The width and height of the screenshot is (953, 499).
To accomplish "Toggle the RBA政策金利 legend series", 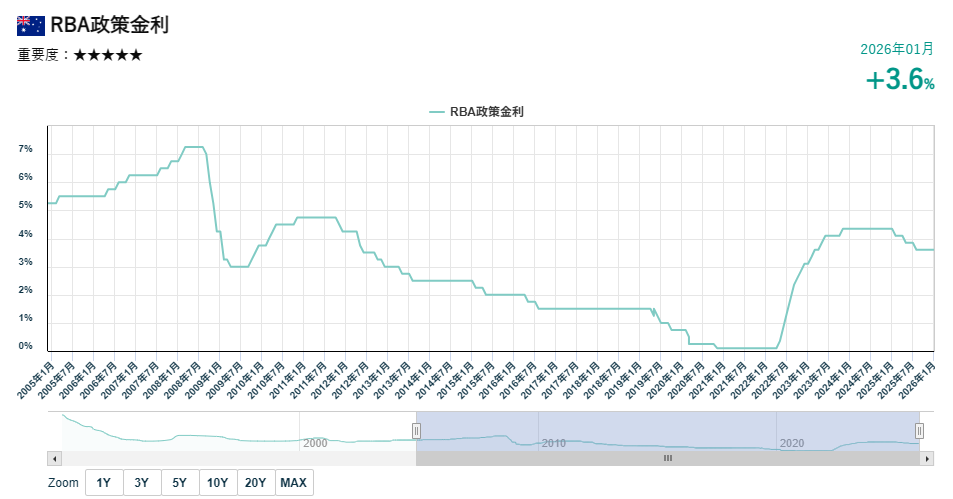I will [476, 112].
